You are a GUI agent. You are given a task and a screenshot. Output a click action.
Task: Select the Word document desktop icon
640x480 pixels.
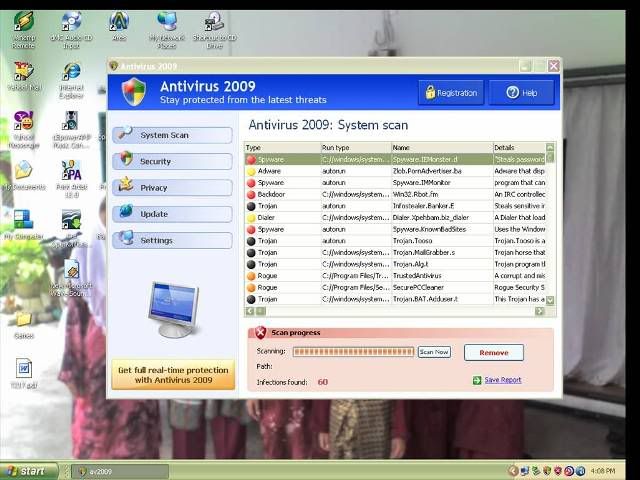pyautogui.click(x=24, y=374)
